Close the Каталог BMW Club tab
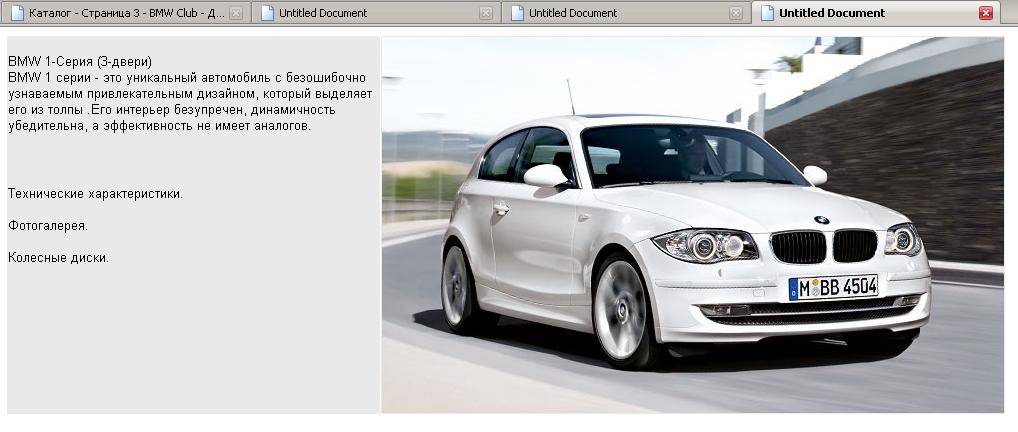This screenshot has width=1018, height=432. 236,13
